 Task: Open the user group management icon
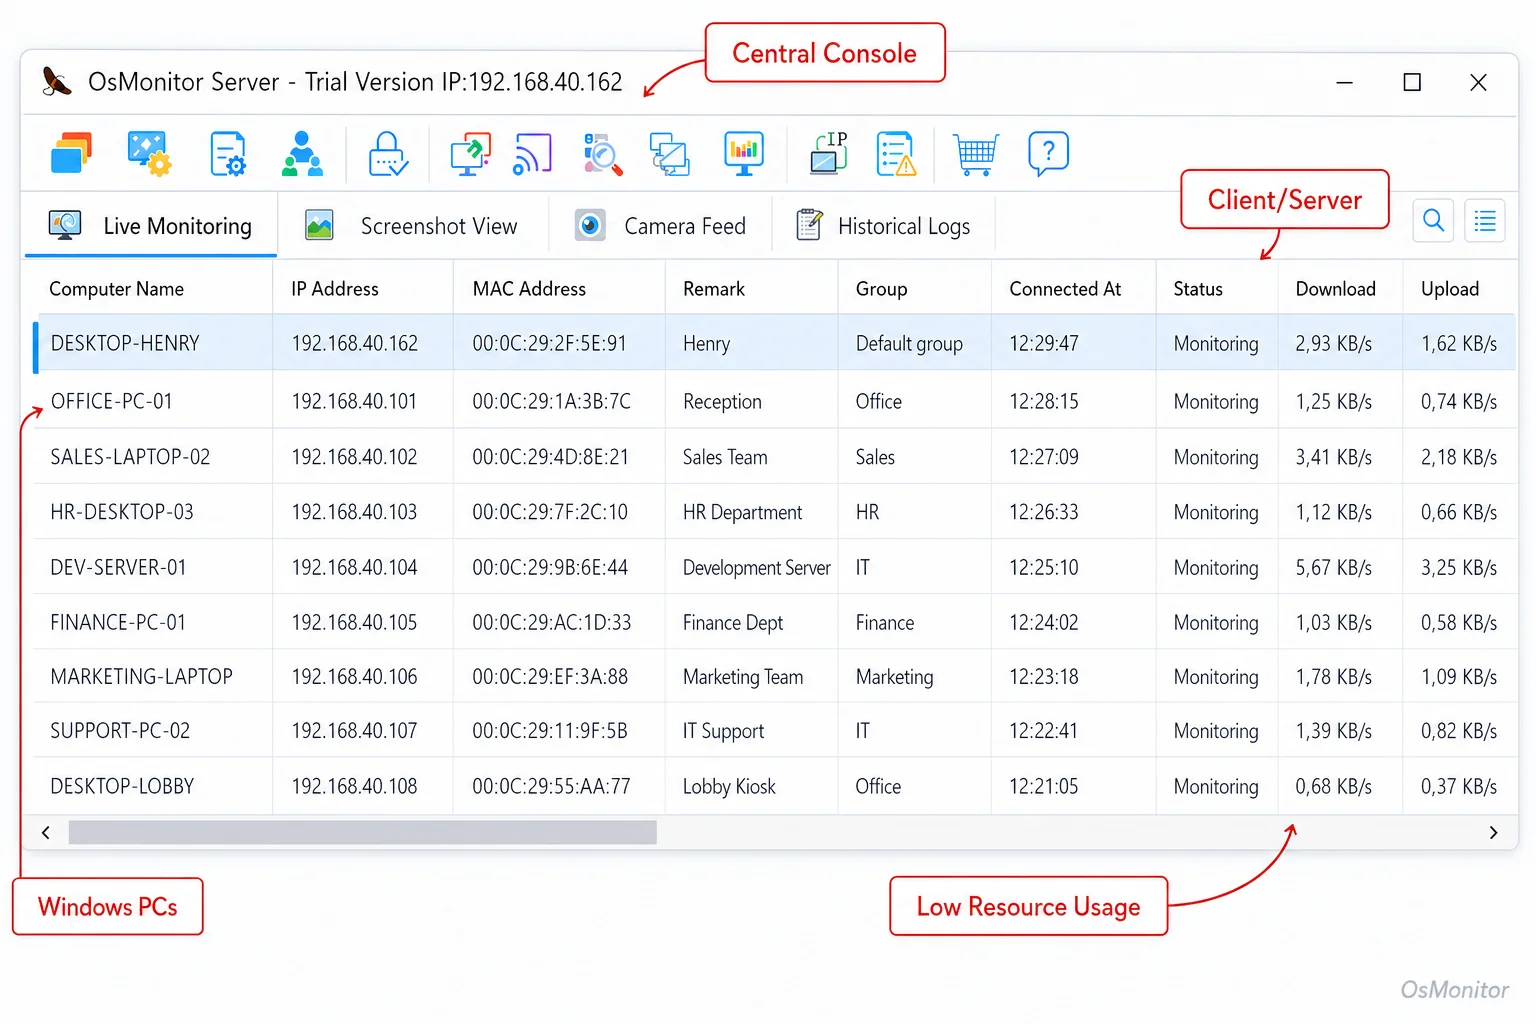302,154
